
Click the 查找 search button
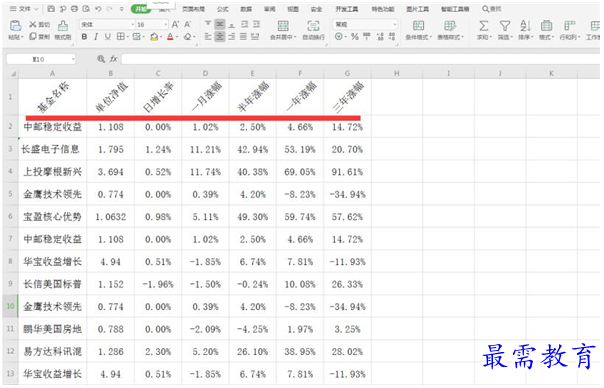point(492,8)
